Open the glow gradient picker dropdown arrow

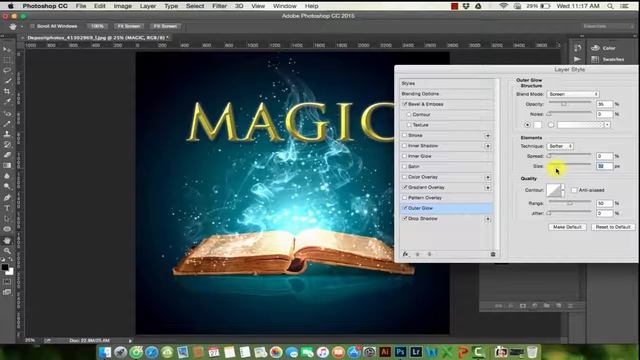[607, 124]
